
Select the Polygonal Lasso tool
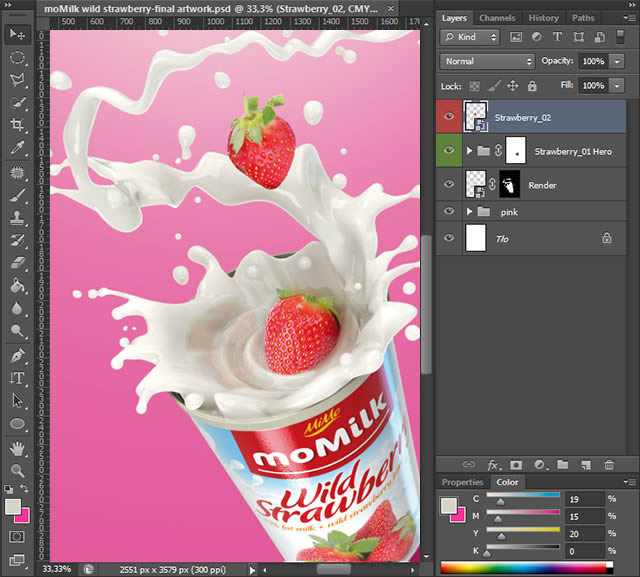point(17,80)
